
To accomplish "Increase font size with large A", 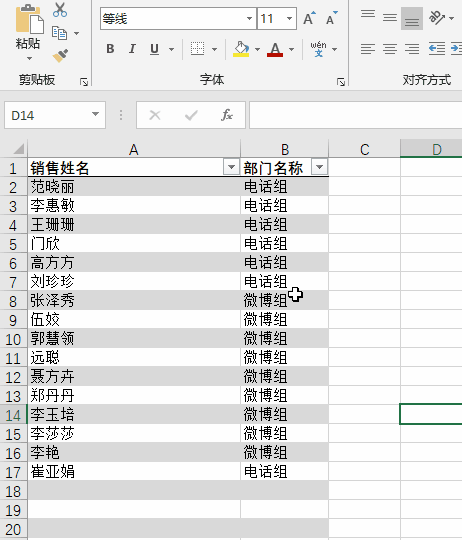I will [309, 18].
